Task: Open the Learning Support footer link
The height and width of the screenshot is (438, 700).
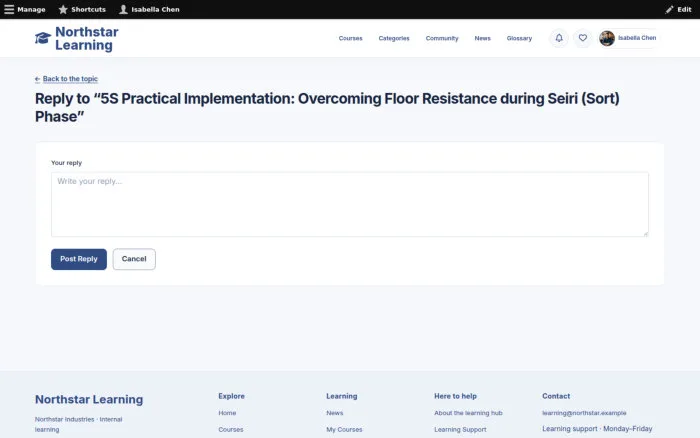Action: point(460,430)
